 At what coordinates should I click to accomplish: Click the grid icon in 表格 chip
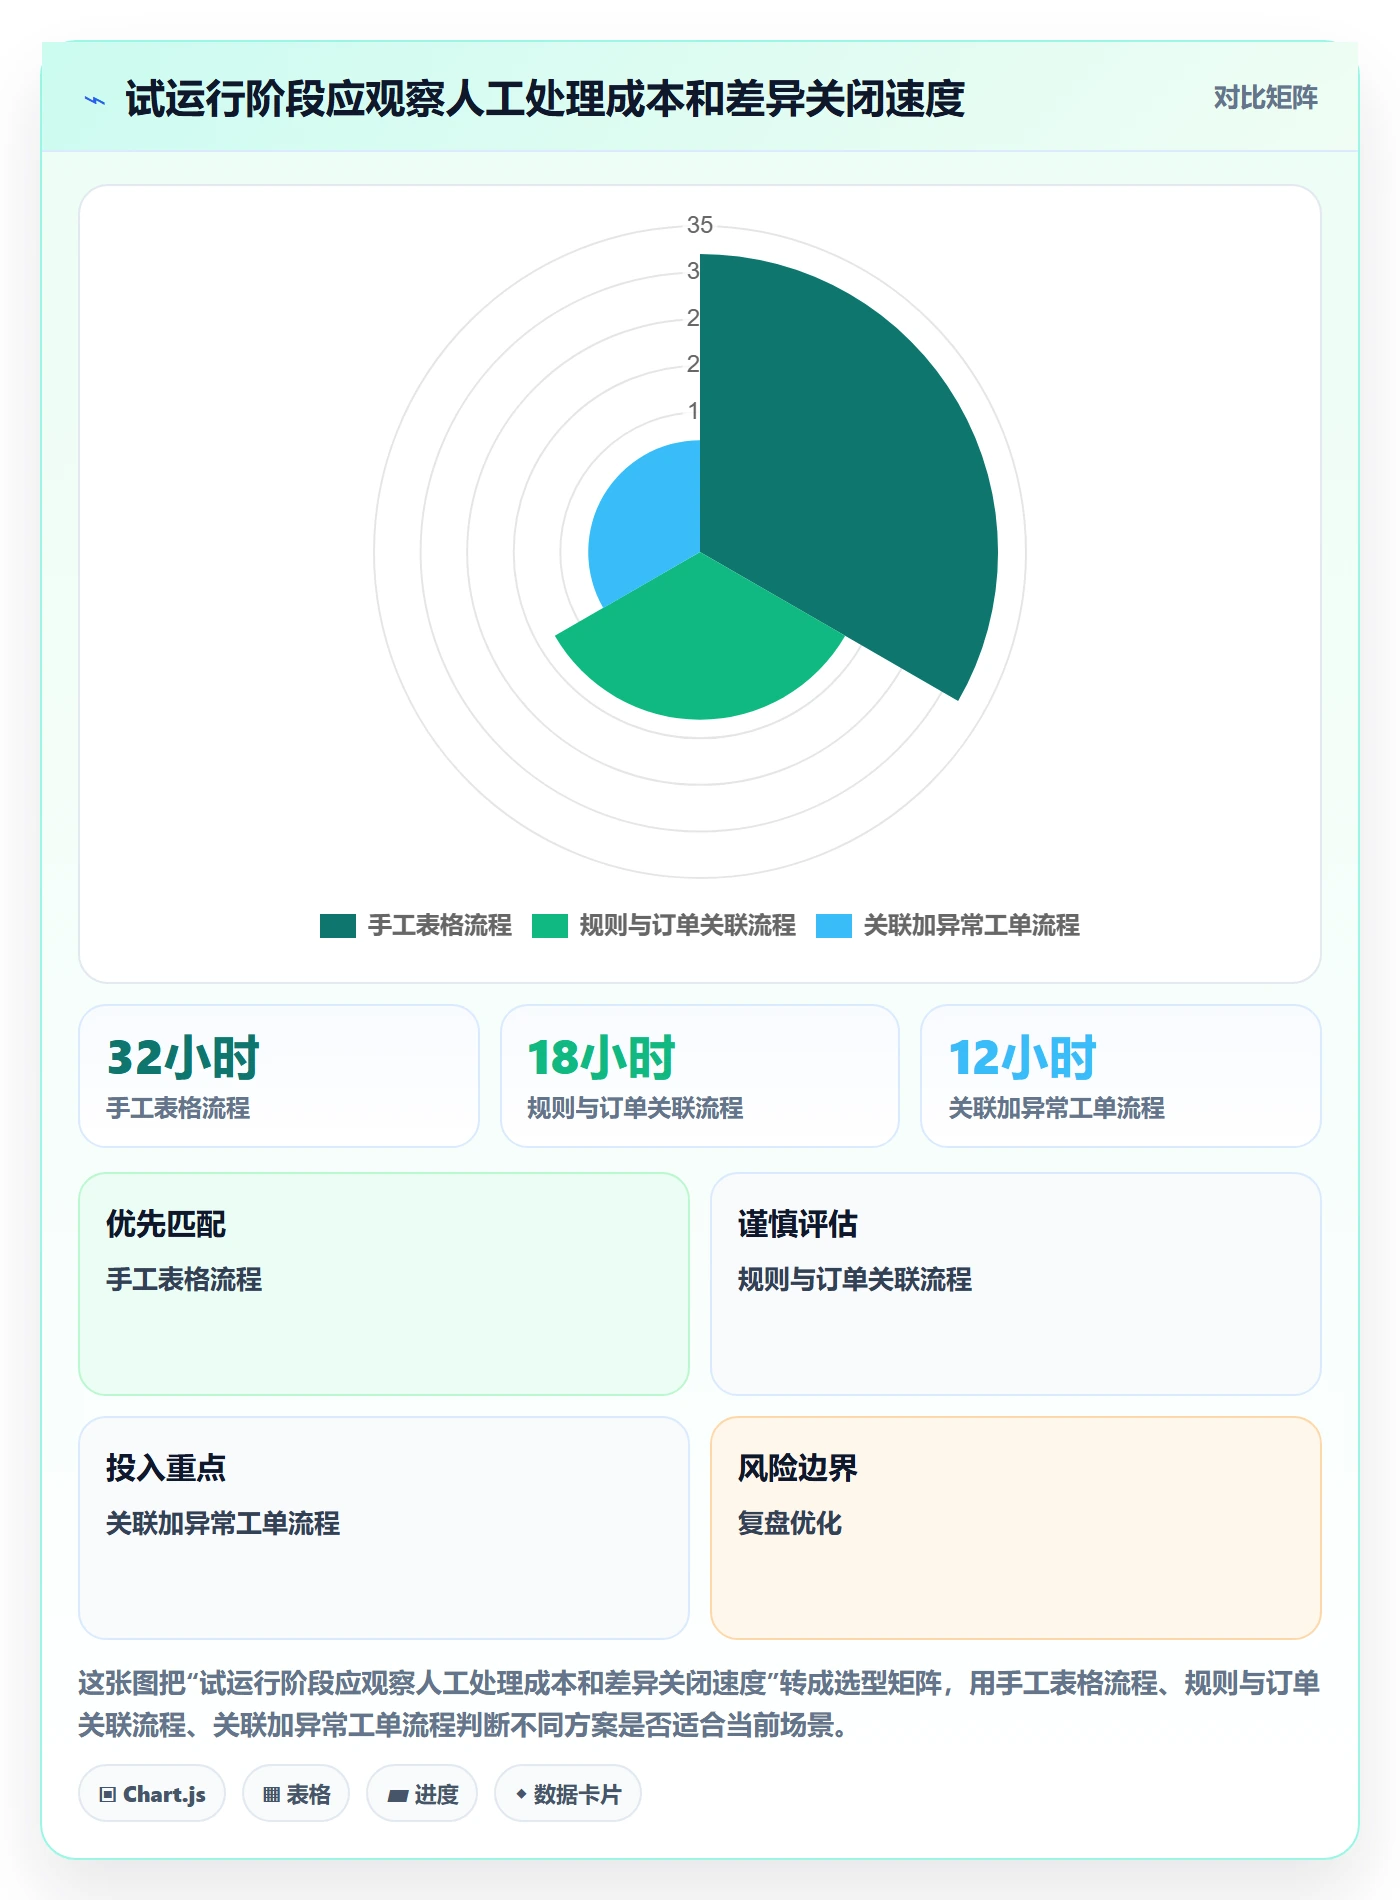271,1795
